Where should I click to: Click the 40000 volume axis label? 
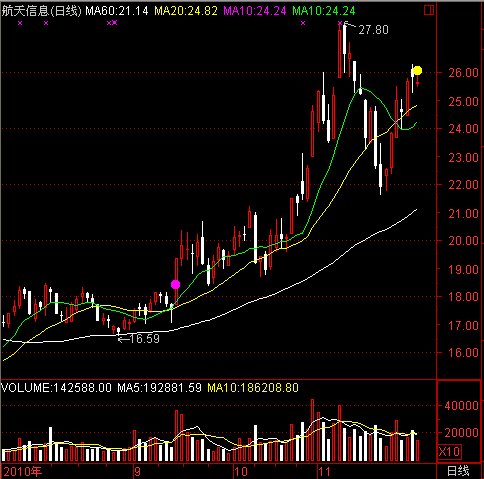pyautogui.click(x=462, y=406)
